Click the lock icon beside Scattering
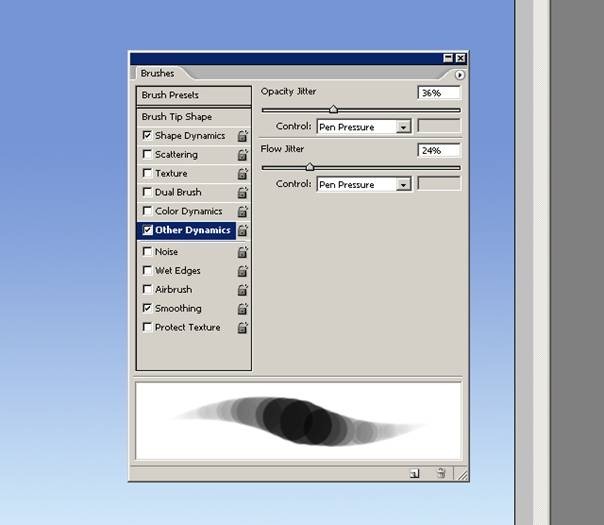 (242, 155)
